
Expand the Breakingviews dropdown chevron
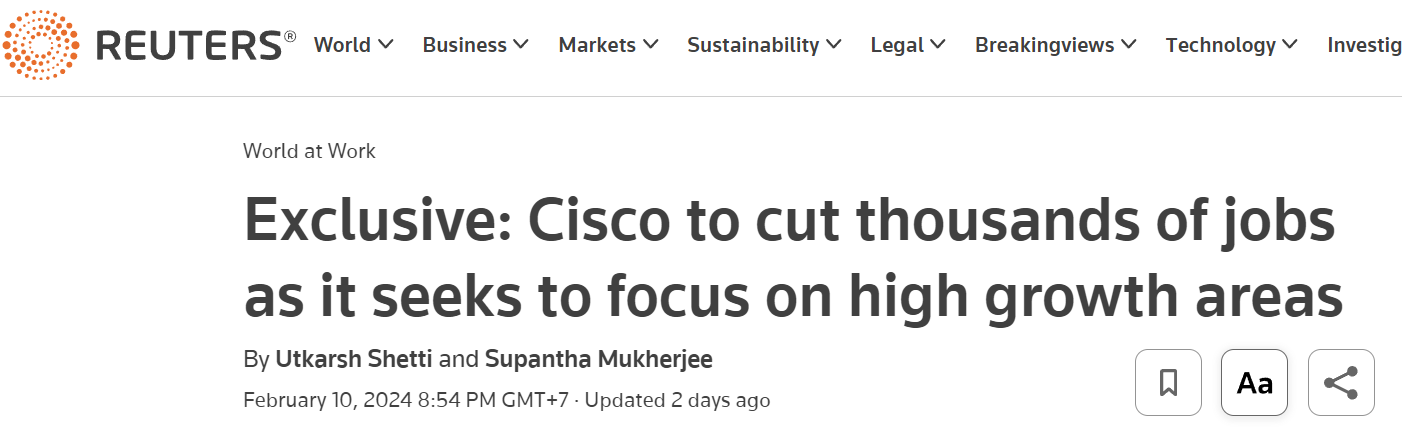[1129, 45]
